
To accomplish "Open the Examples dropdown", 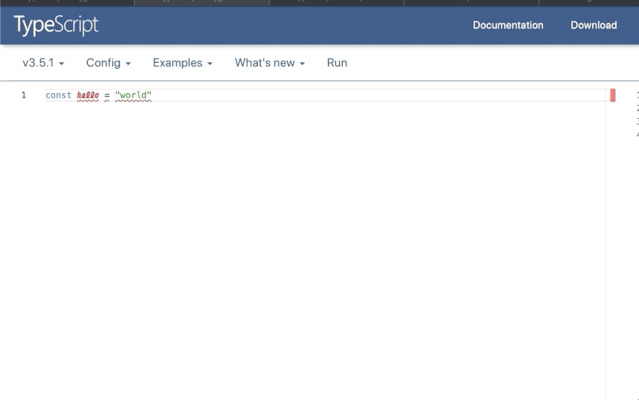I will click(x=183, y=63).
